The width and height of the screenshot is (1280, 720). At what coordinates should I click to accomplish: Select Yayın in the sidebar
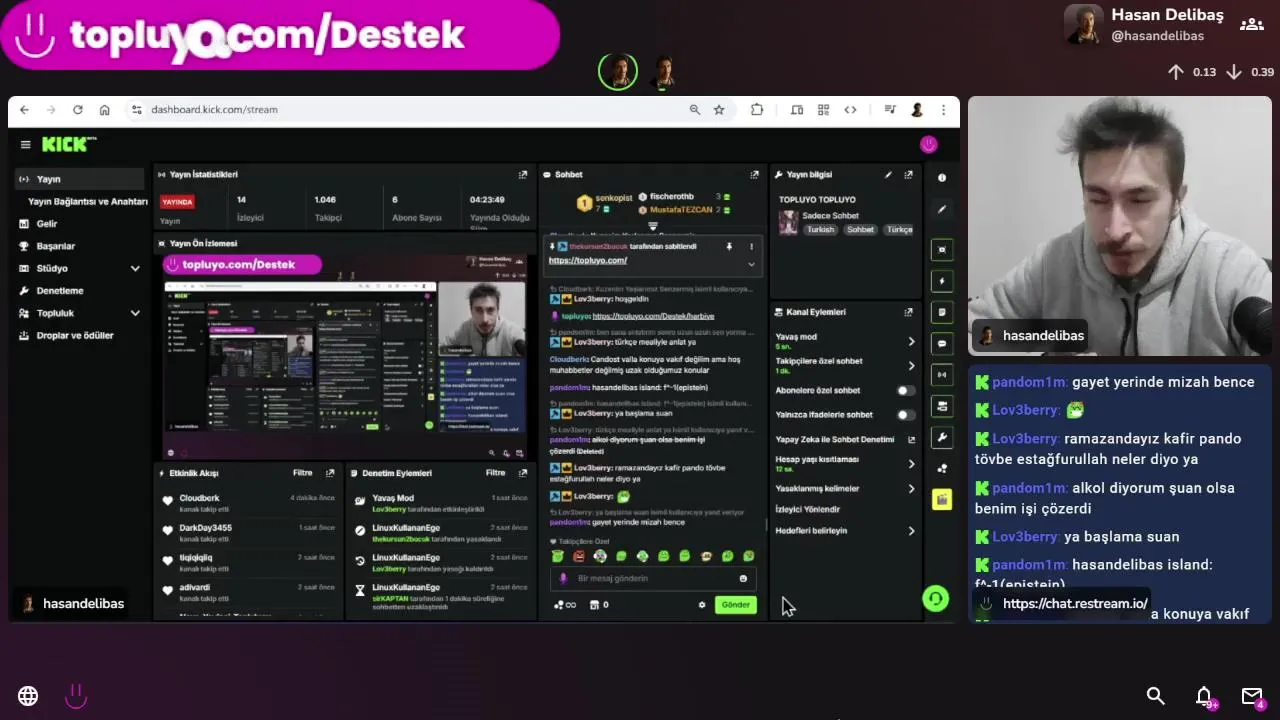click(x=79, y=179)
